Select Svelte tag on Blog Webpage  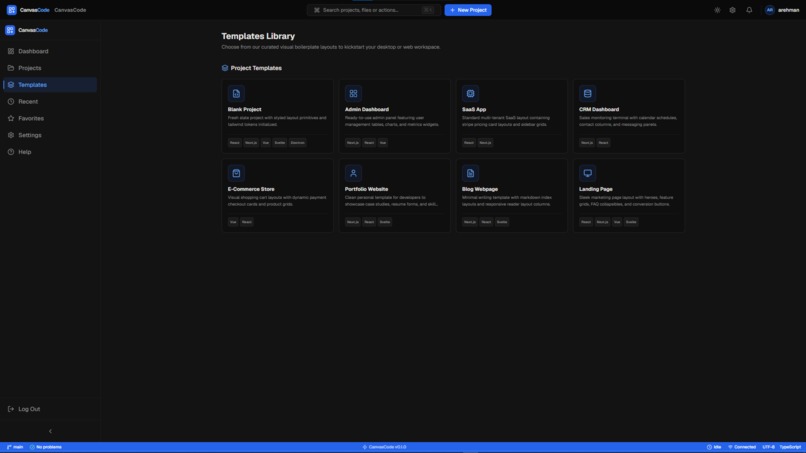502,222
